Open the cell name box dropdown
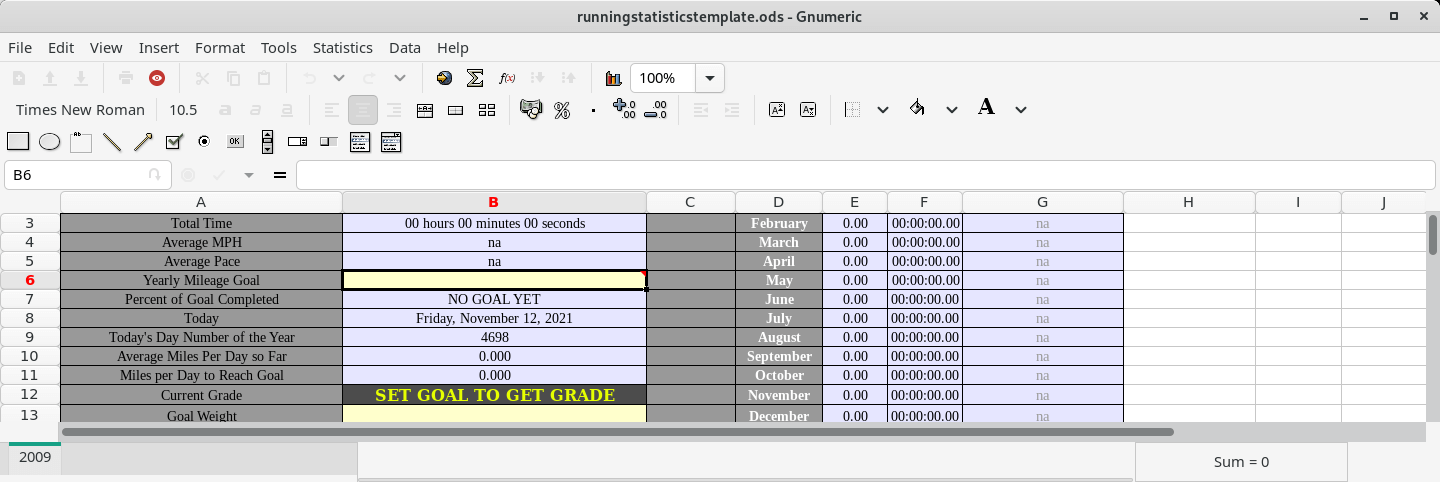Viewport: 1440px width, 482px height. point(154,175)
